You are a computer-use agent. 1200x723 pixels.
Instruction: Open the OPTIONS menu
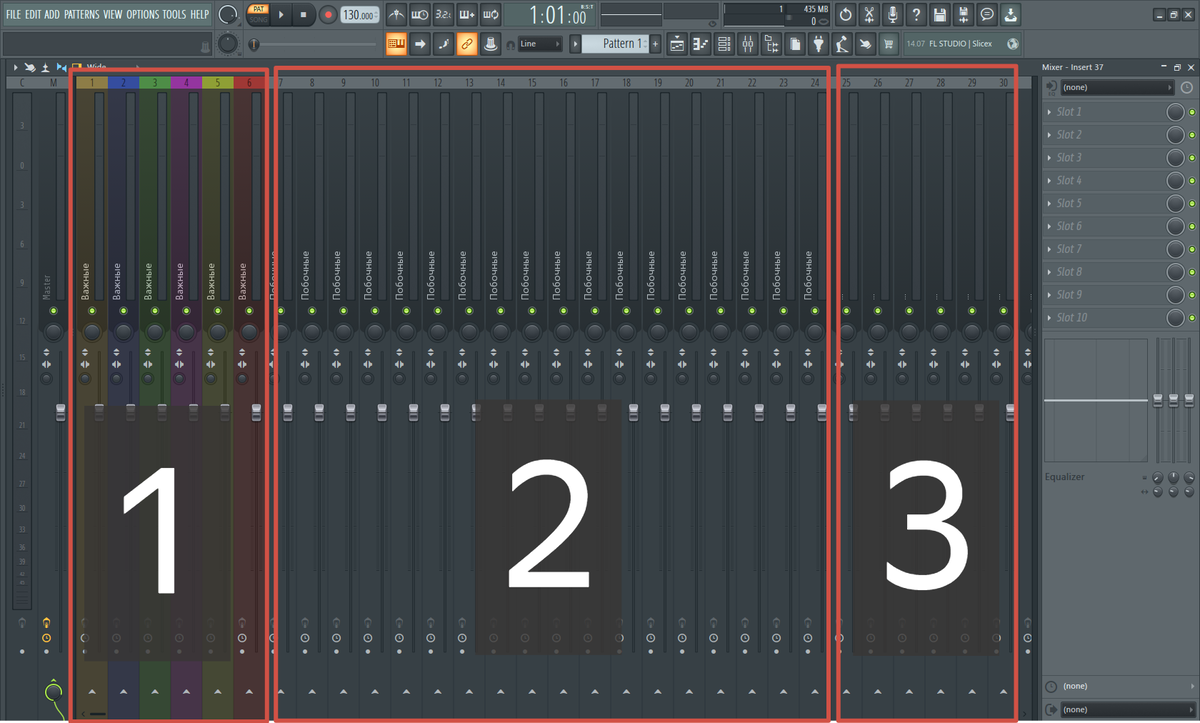[142, 15]
